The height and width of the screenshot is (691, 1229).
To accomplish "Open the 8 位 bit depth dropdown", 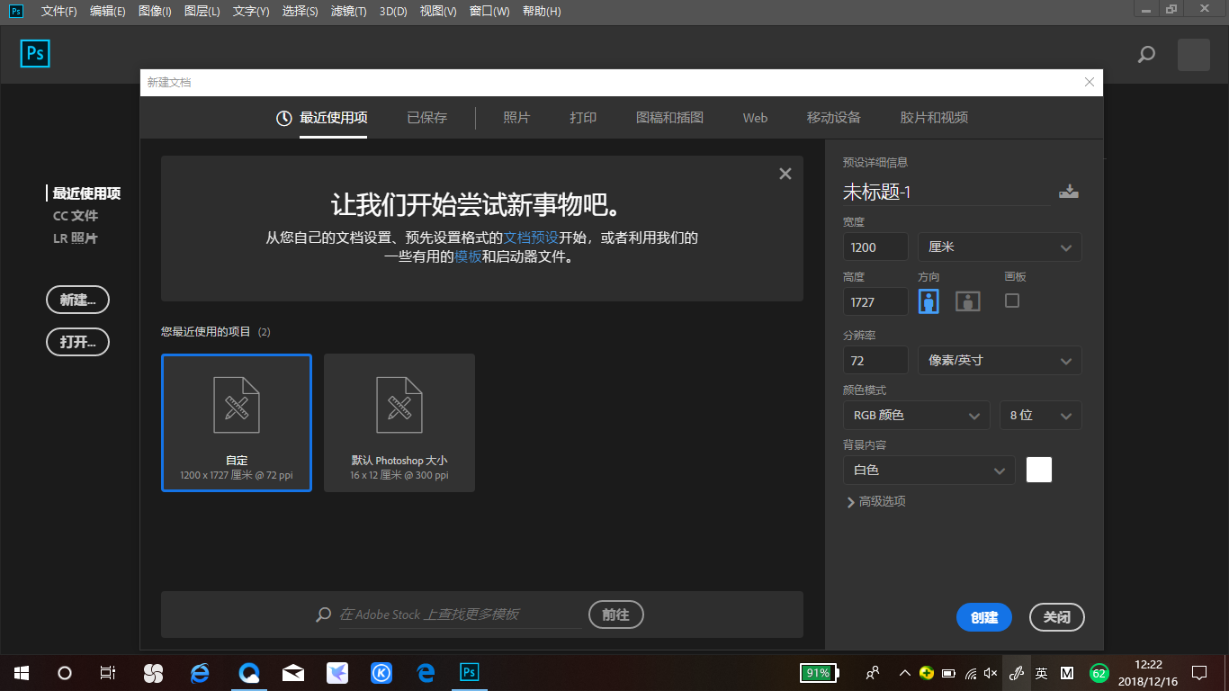I will (x=1041, y=415).
